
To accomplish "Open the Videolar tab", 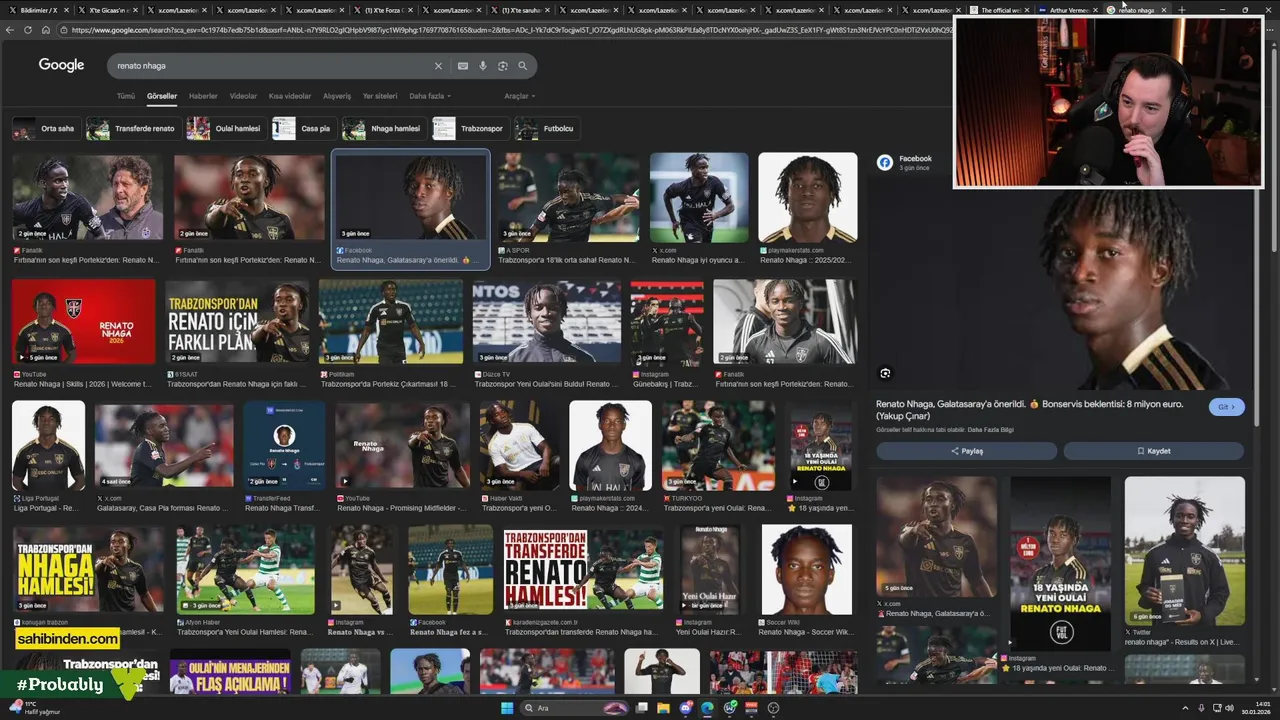I will [x=243, y=96].
